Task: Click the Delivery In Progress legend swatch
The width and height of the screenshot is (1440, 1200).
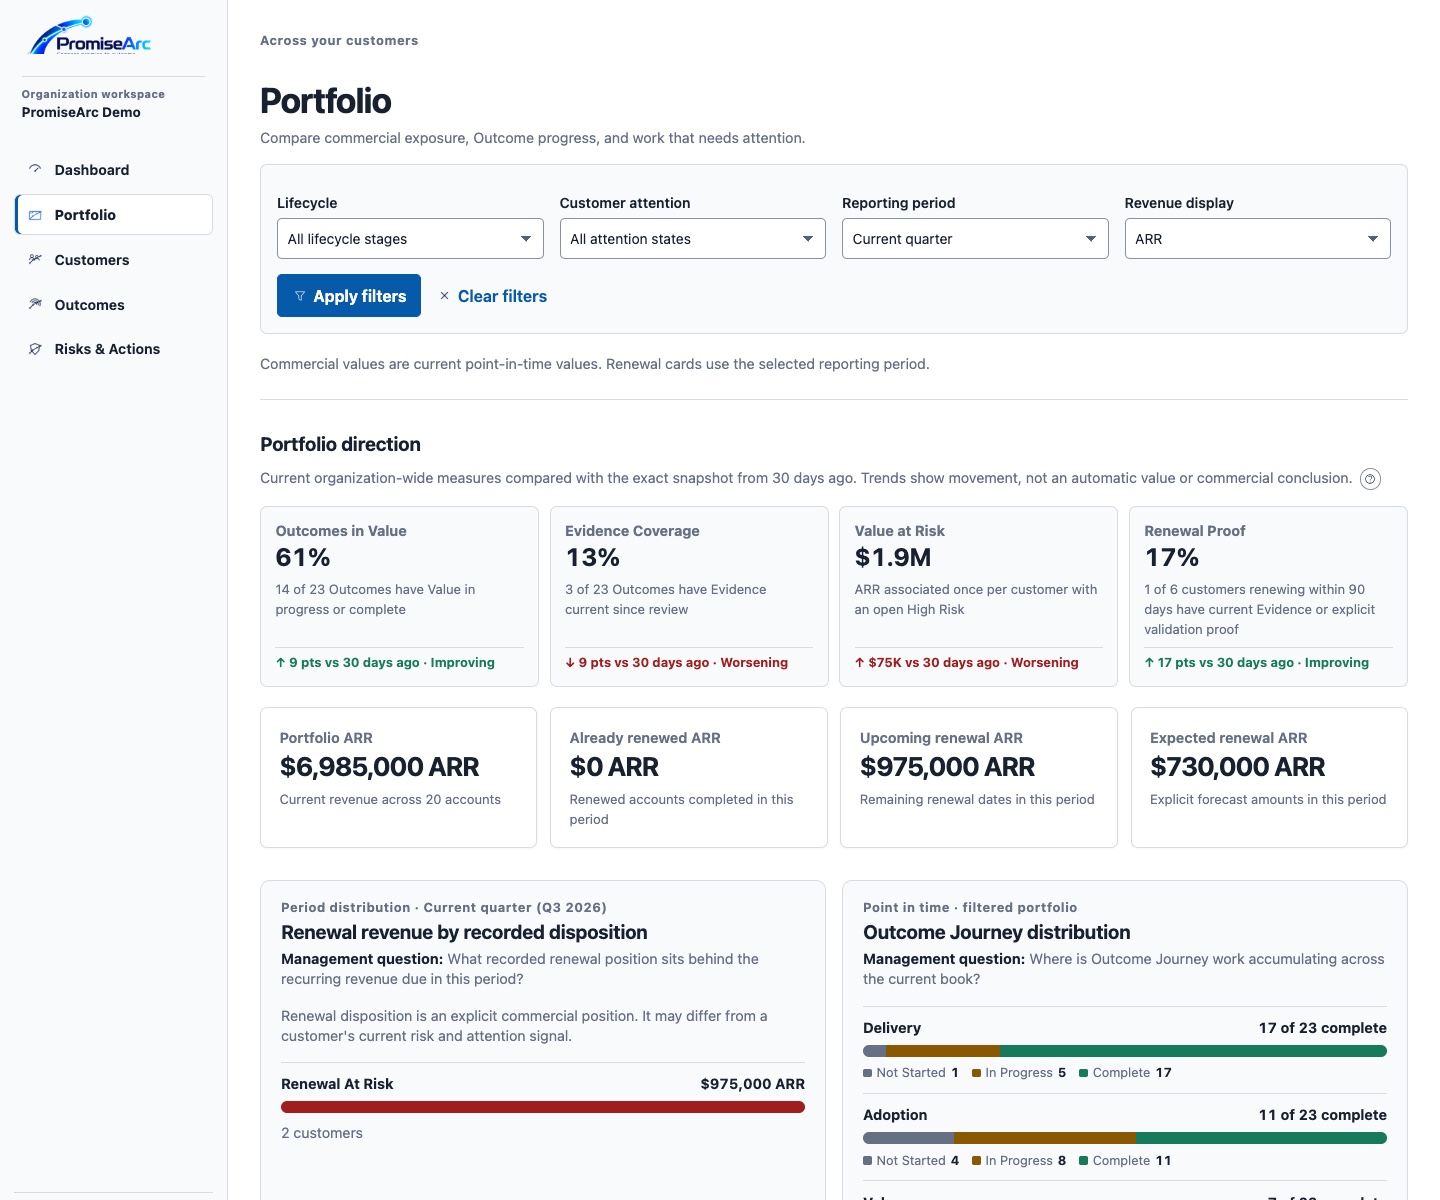Action: [x=977, y=1073]
